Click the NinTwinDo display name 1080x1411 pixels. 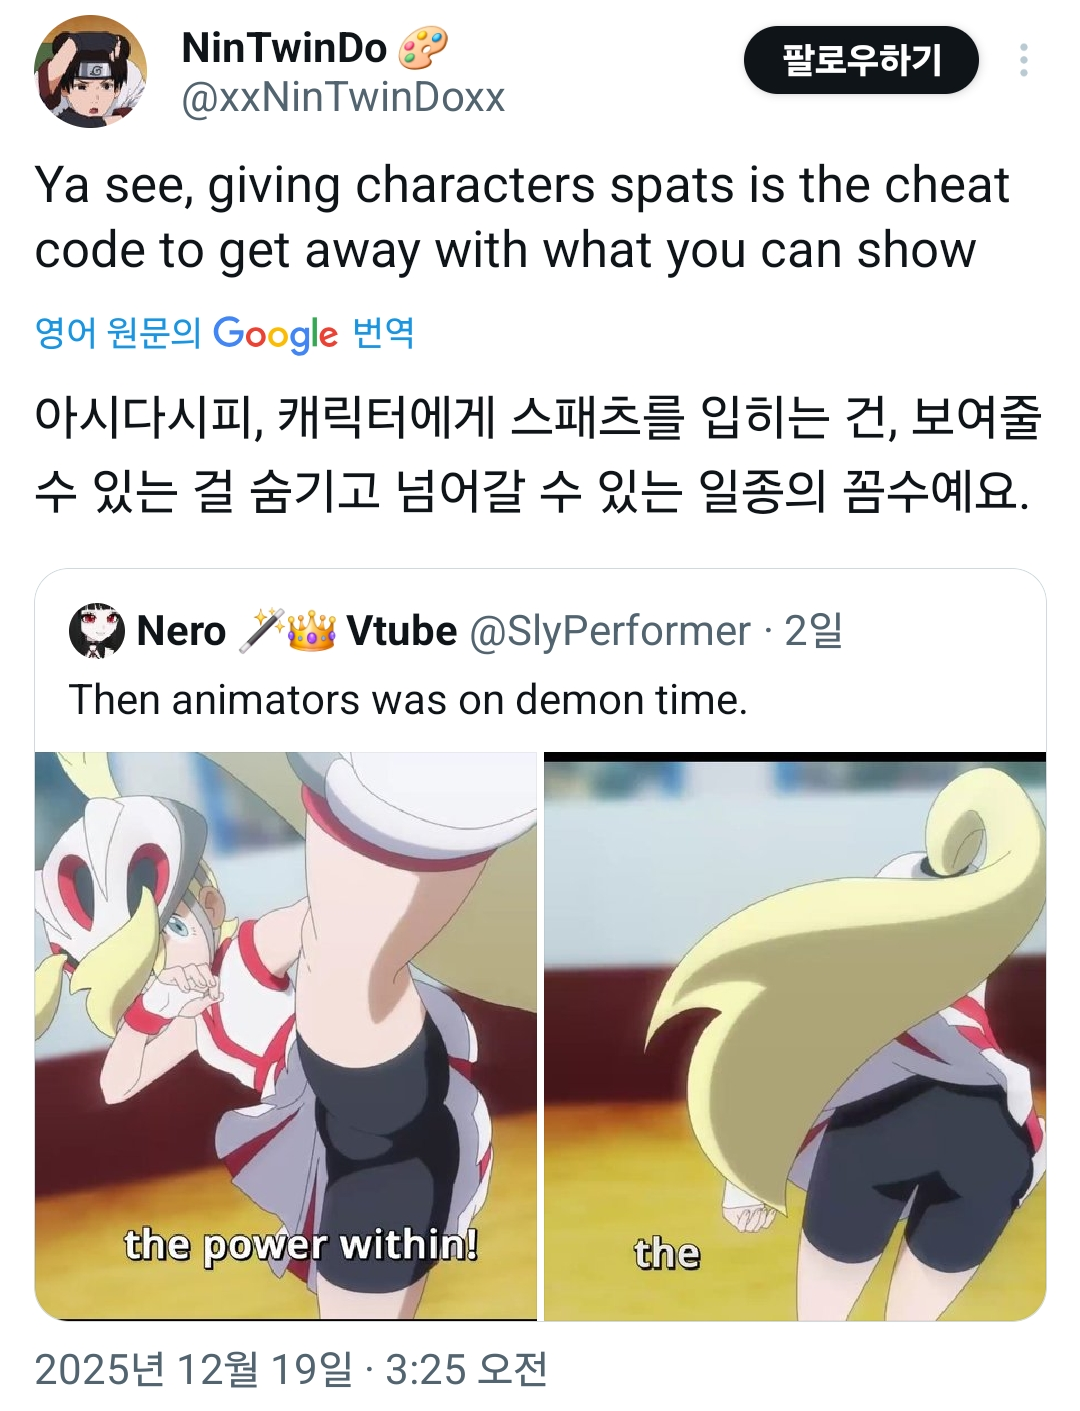tap(284, 48)
